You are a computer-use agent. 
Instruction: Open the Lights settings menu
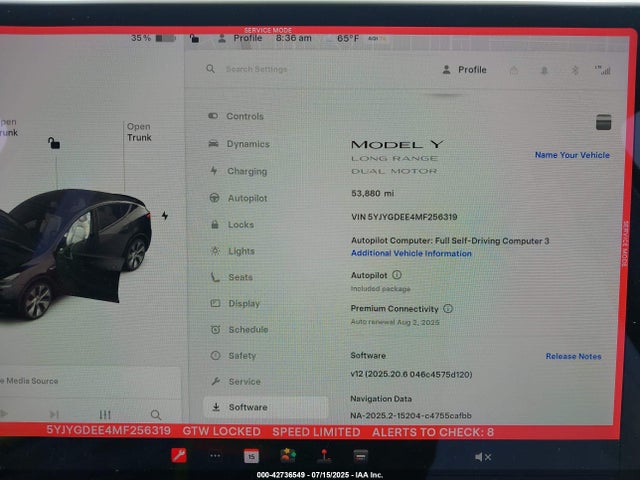click(233, 251)
